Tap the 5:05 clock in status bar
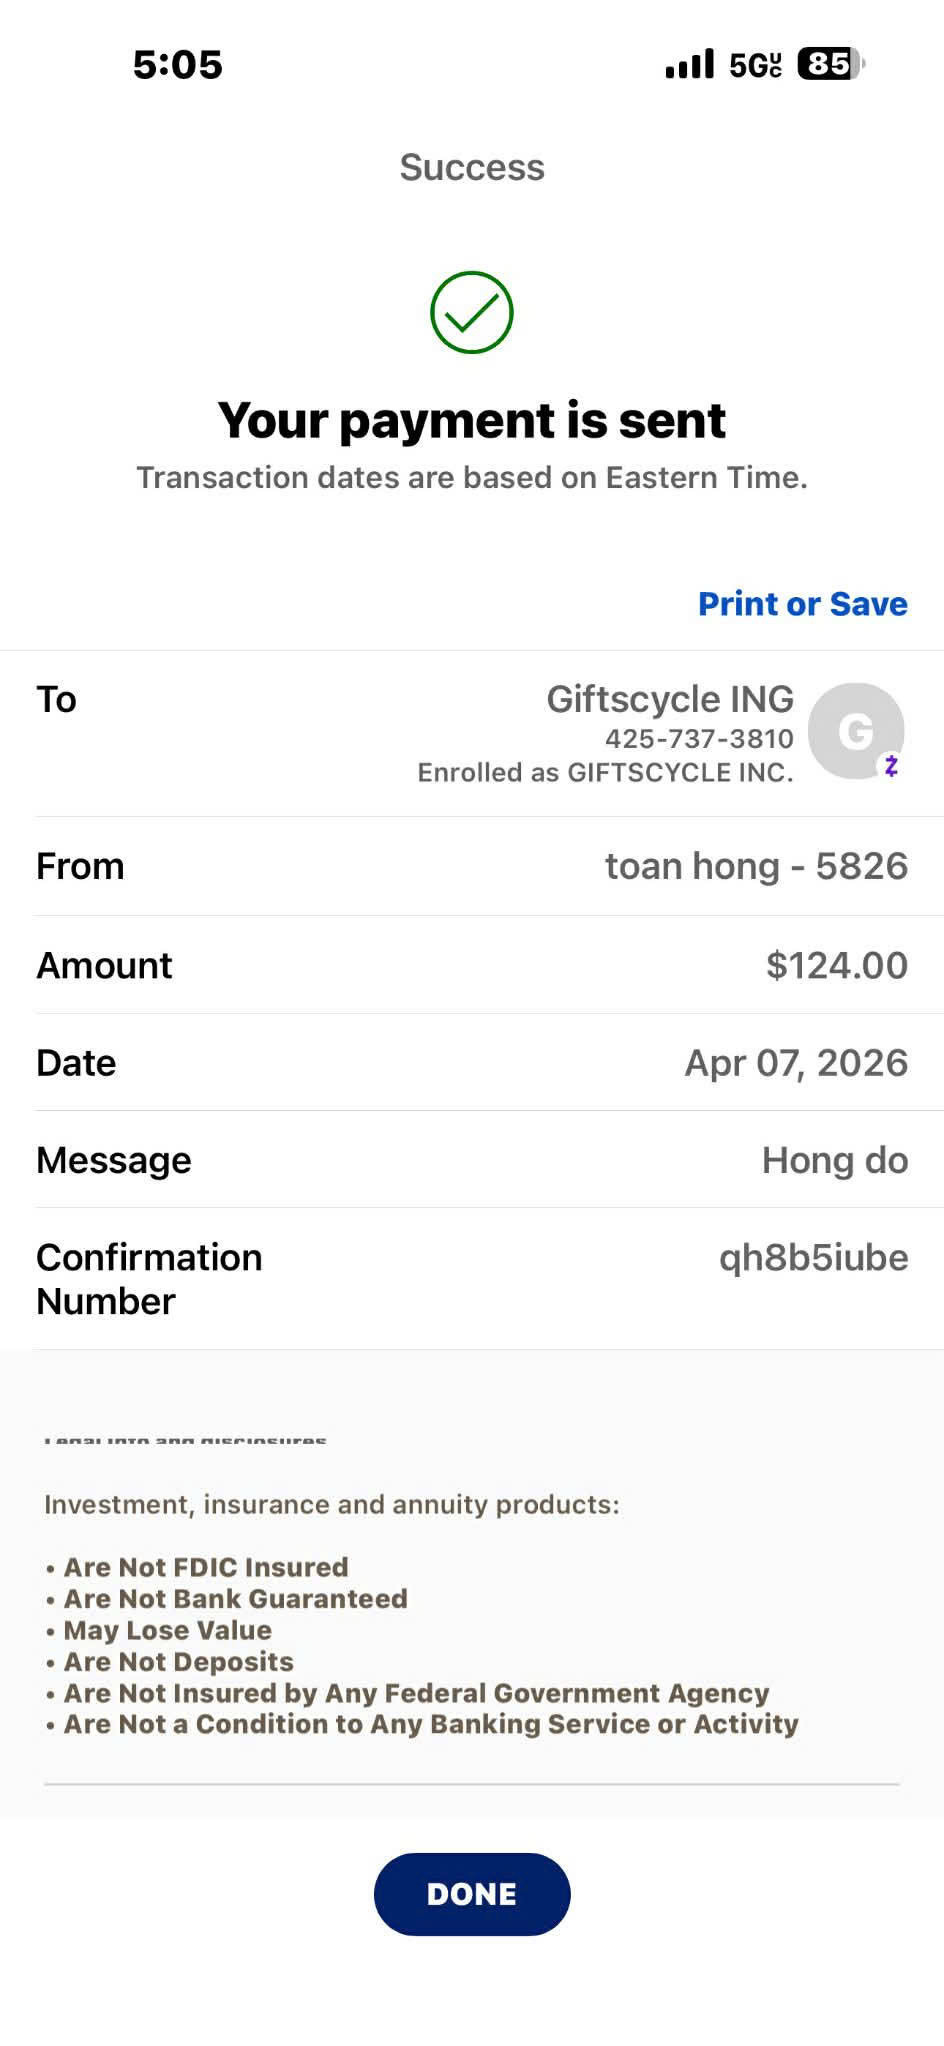Screen dimensions: 944x2046 pos(178,65)
